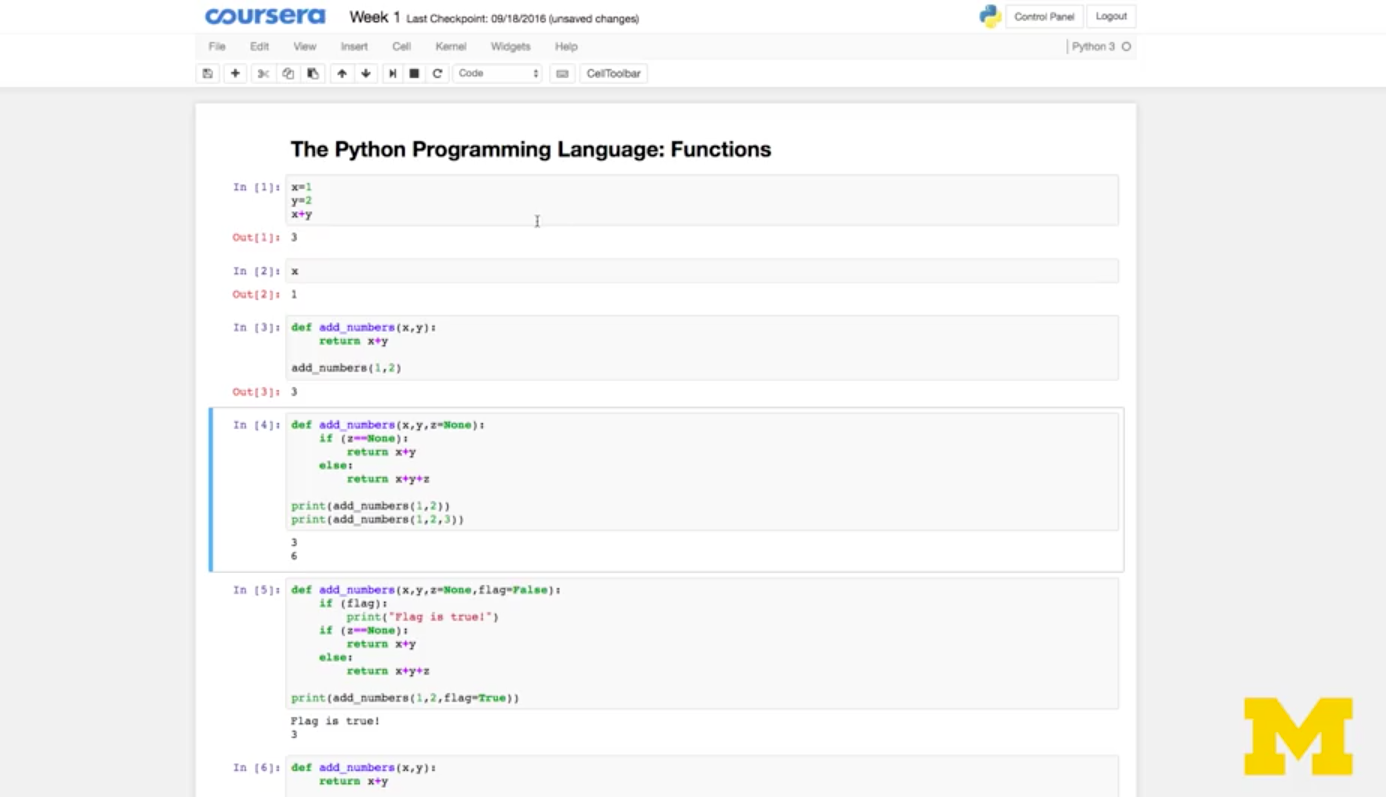The image size is (1386, 797).
Task: Click the notebook title Week 1
Action: click(x=375, y=17)
